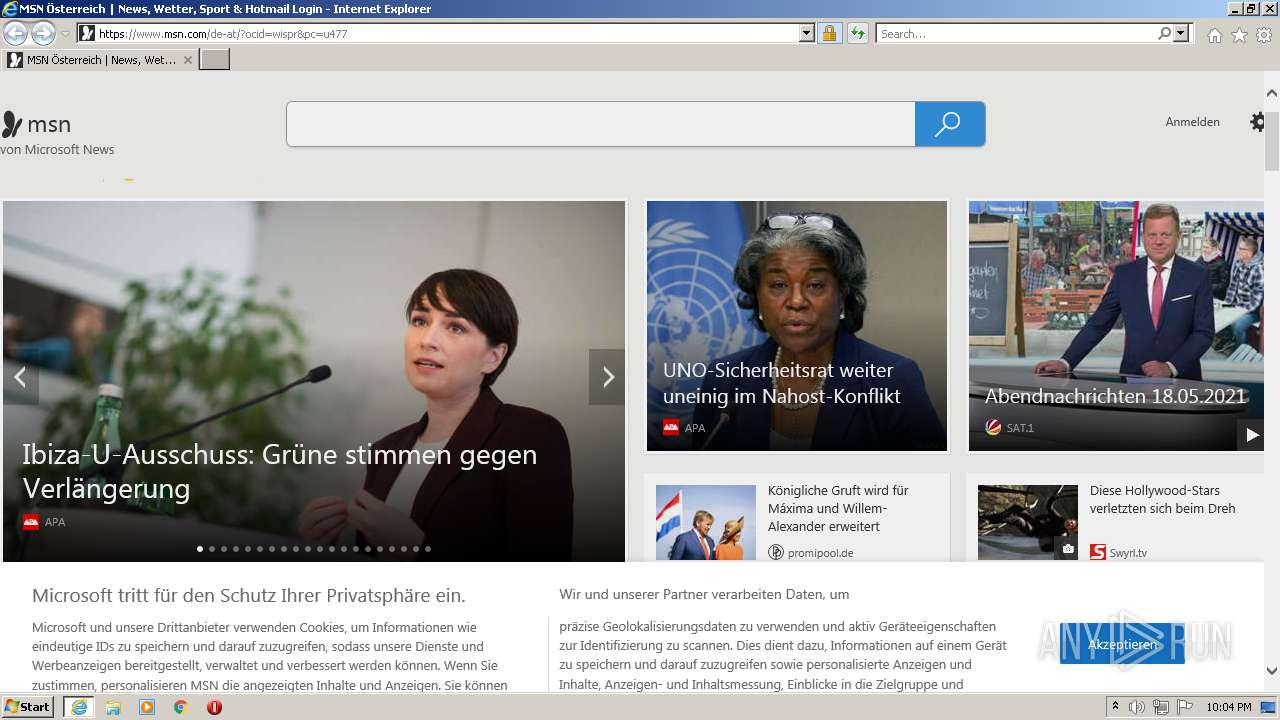1280x720 pixels.
Task: Open Chrome taskbar icon
Action: point(180,707)
